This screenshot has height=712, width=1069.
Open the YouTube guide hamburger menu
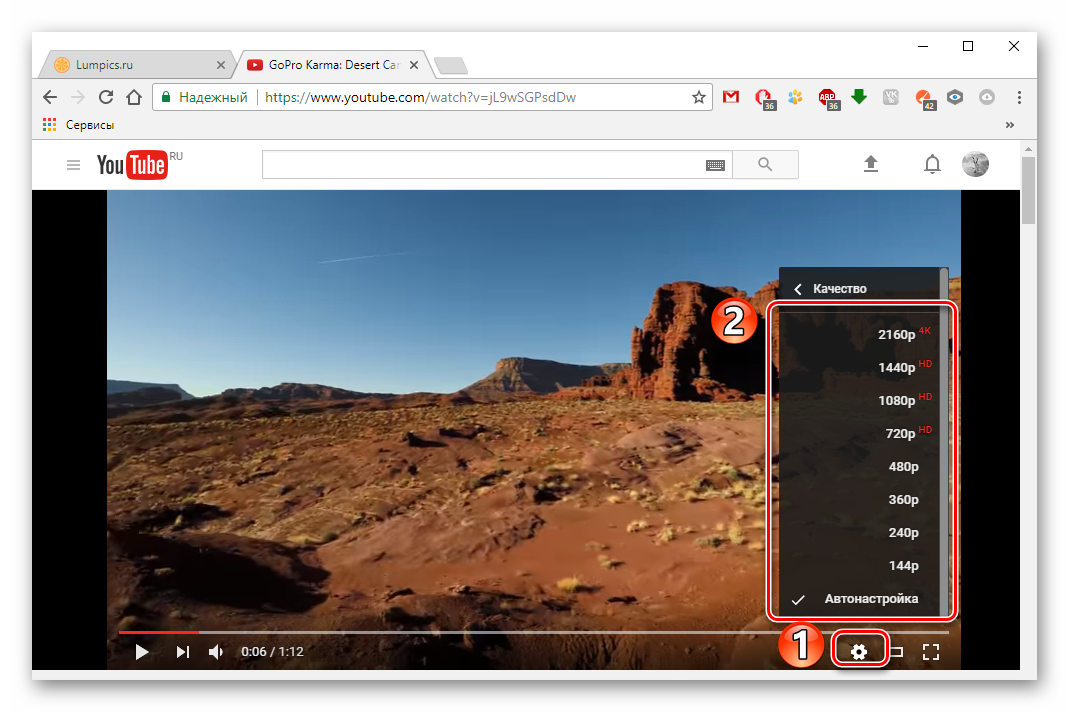pos(73,165)
